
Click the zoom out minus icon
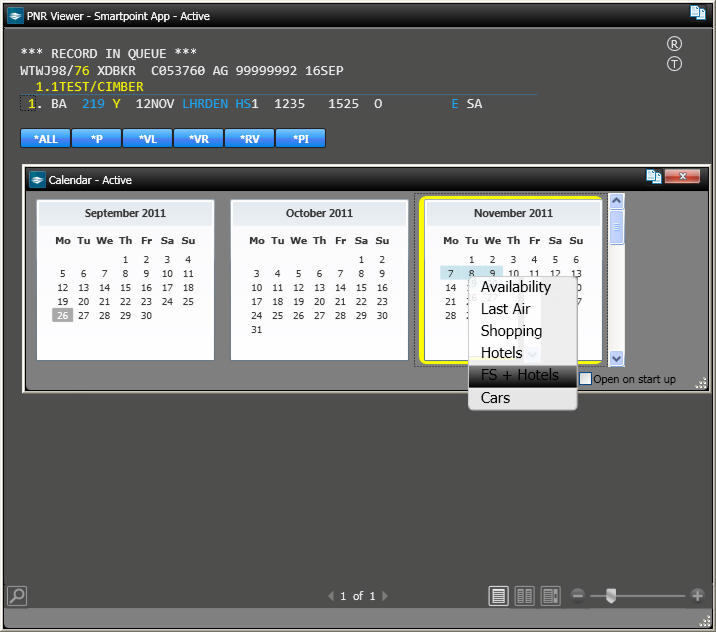coord(578,595)
